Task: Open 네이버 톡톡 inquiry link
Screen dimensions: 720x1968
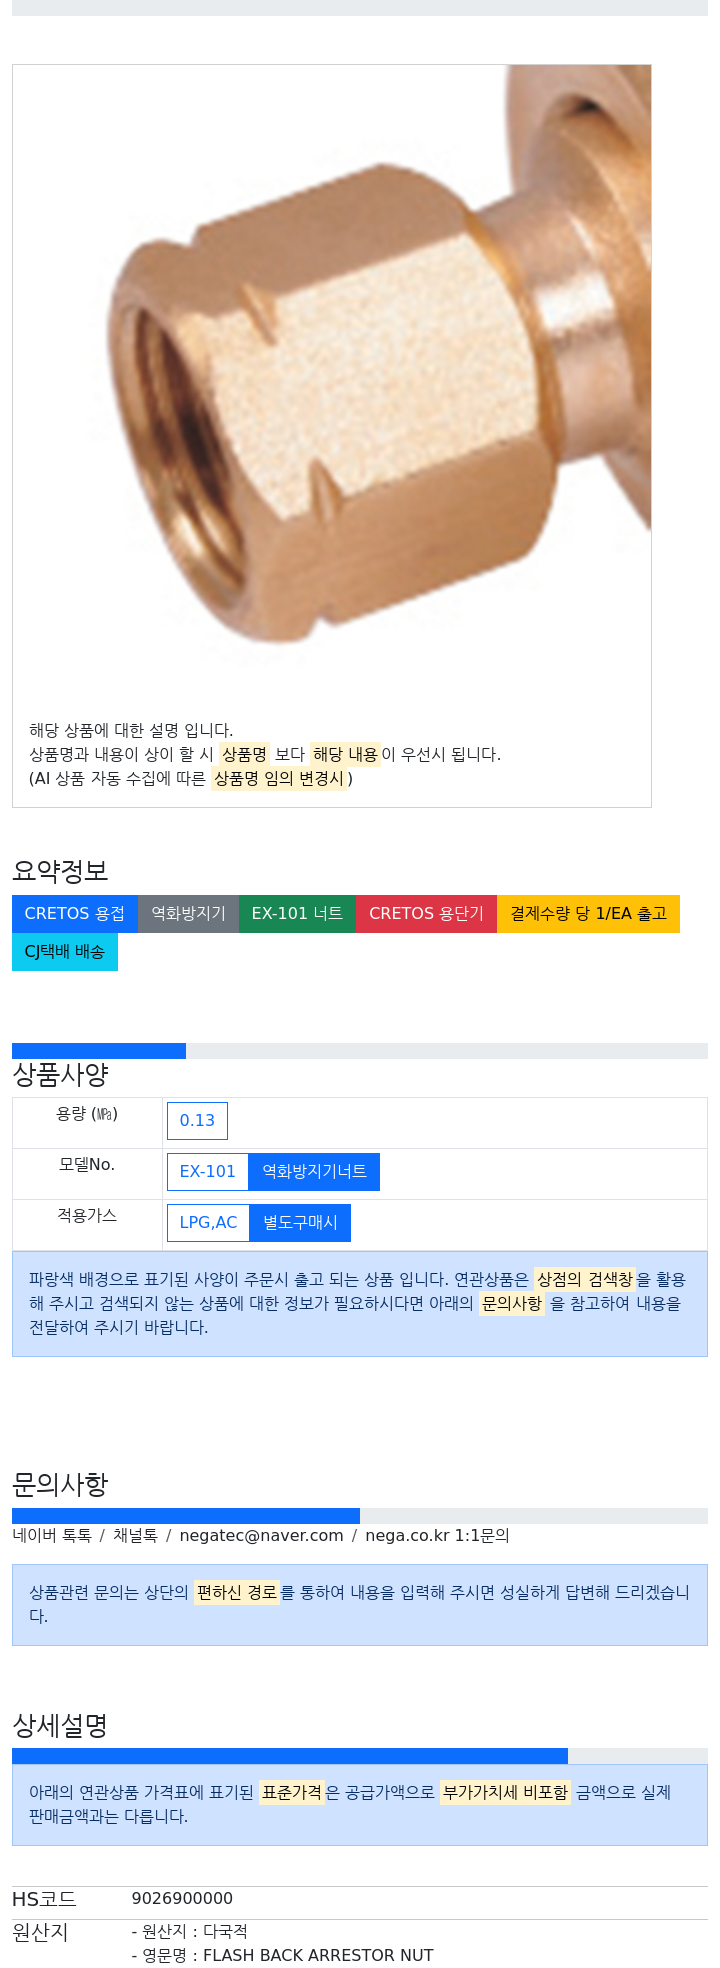Action: [52, 1536]
